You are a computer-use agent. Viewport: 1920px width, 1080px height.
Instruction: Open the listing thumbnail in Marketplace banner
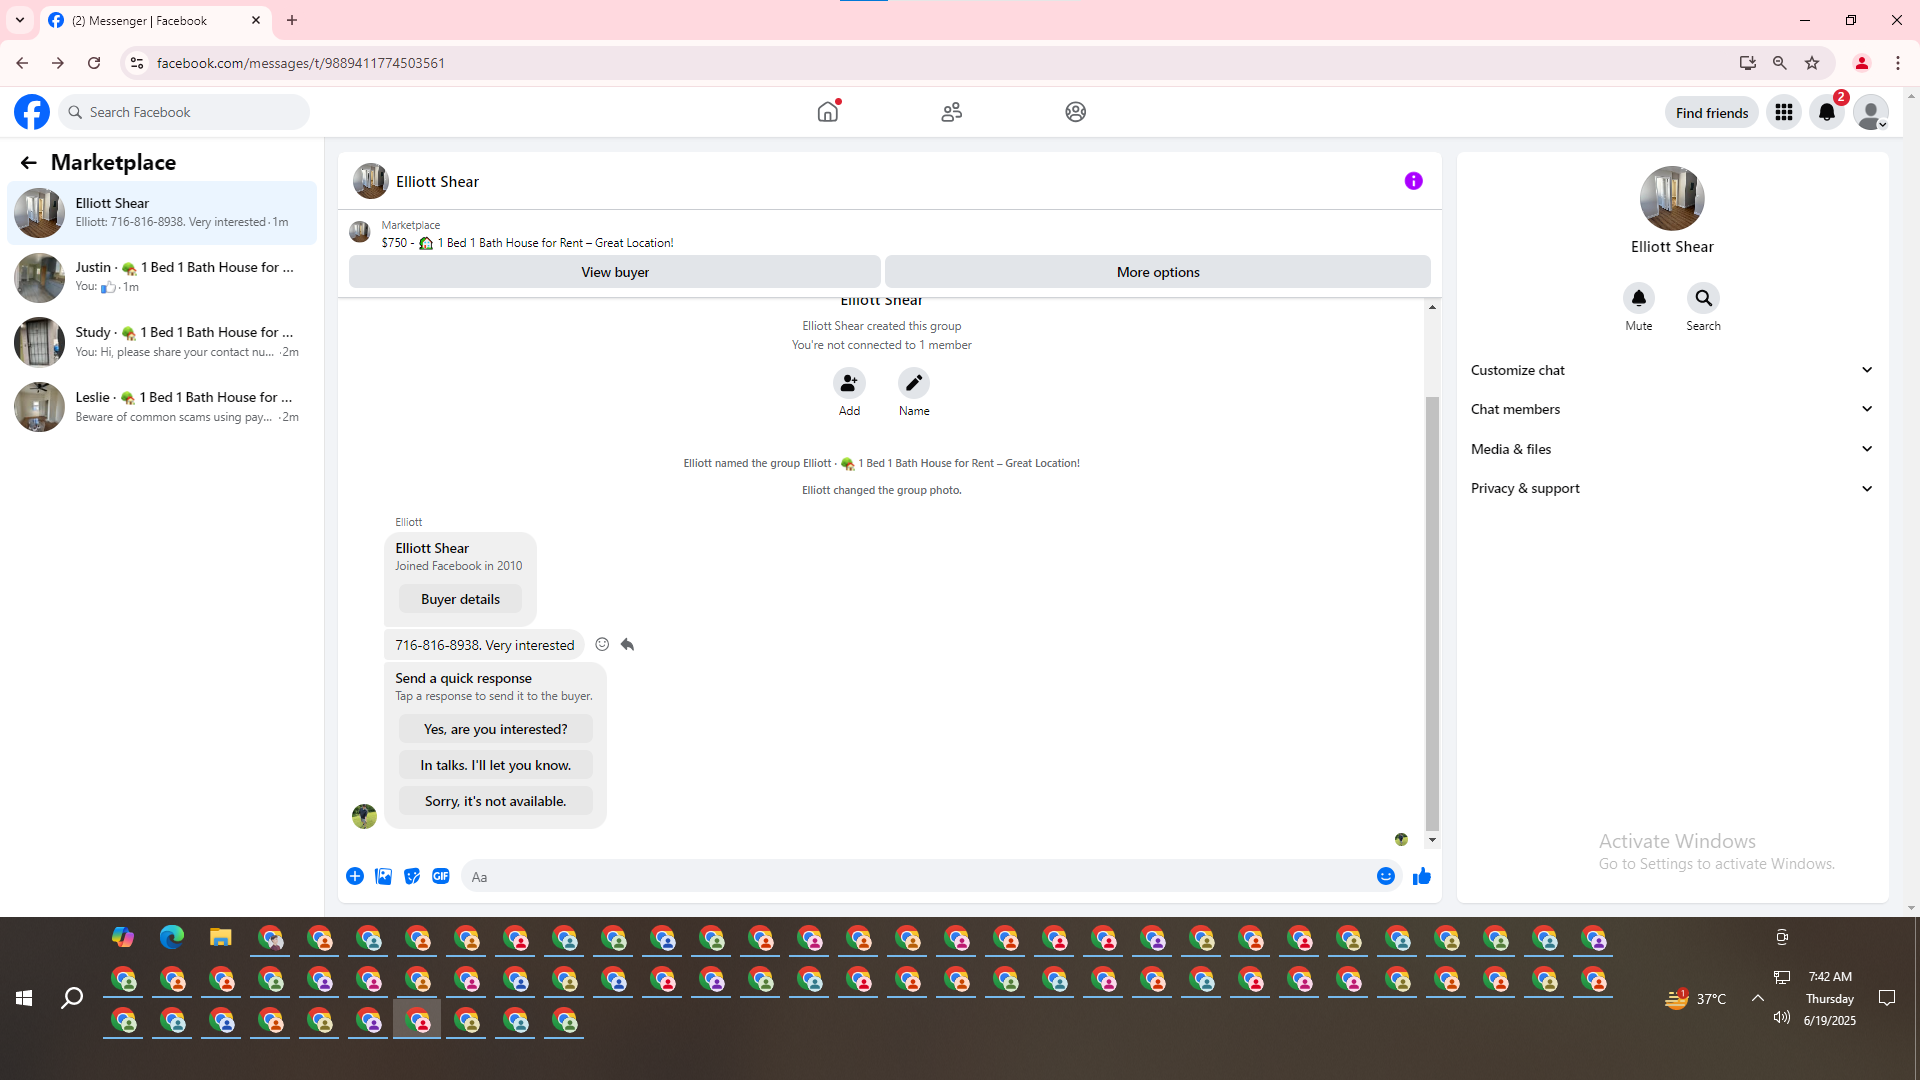click(x=360, y=233)
